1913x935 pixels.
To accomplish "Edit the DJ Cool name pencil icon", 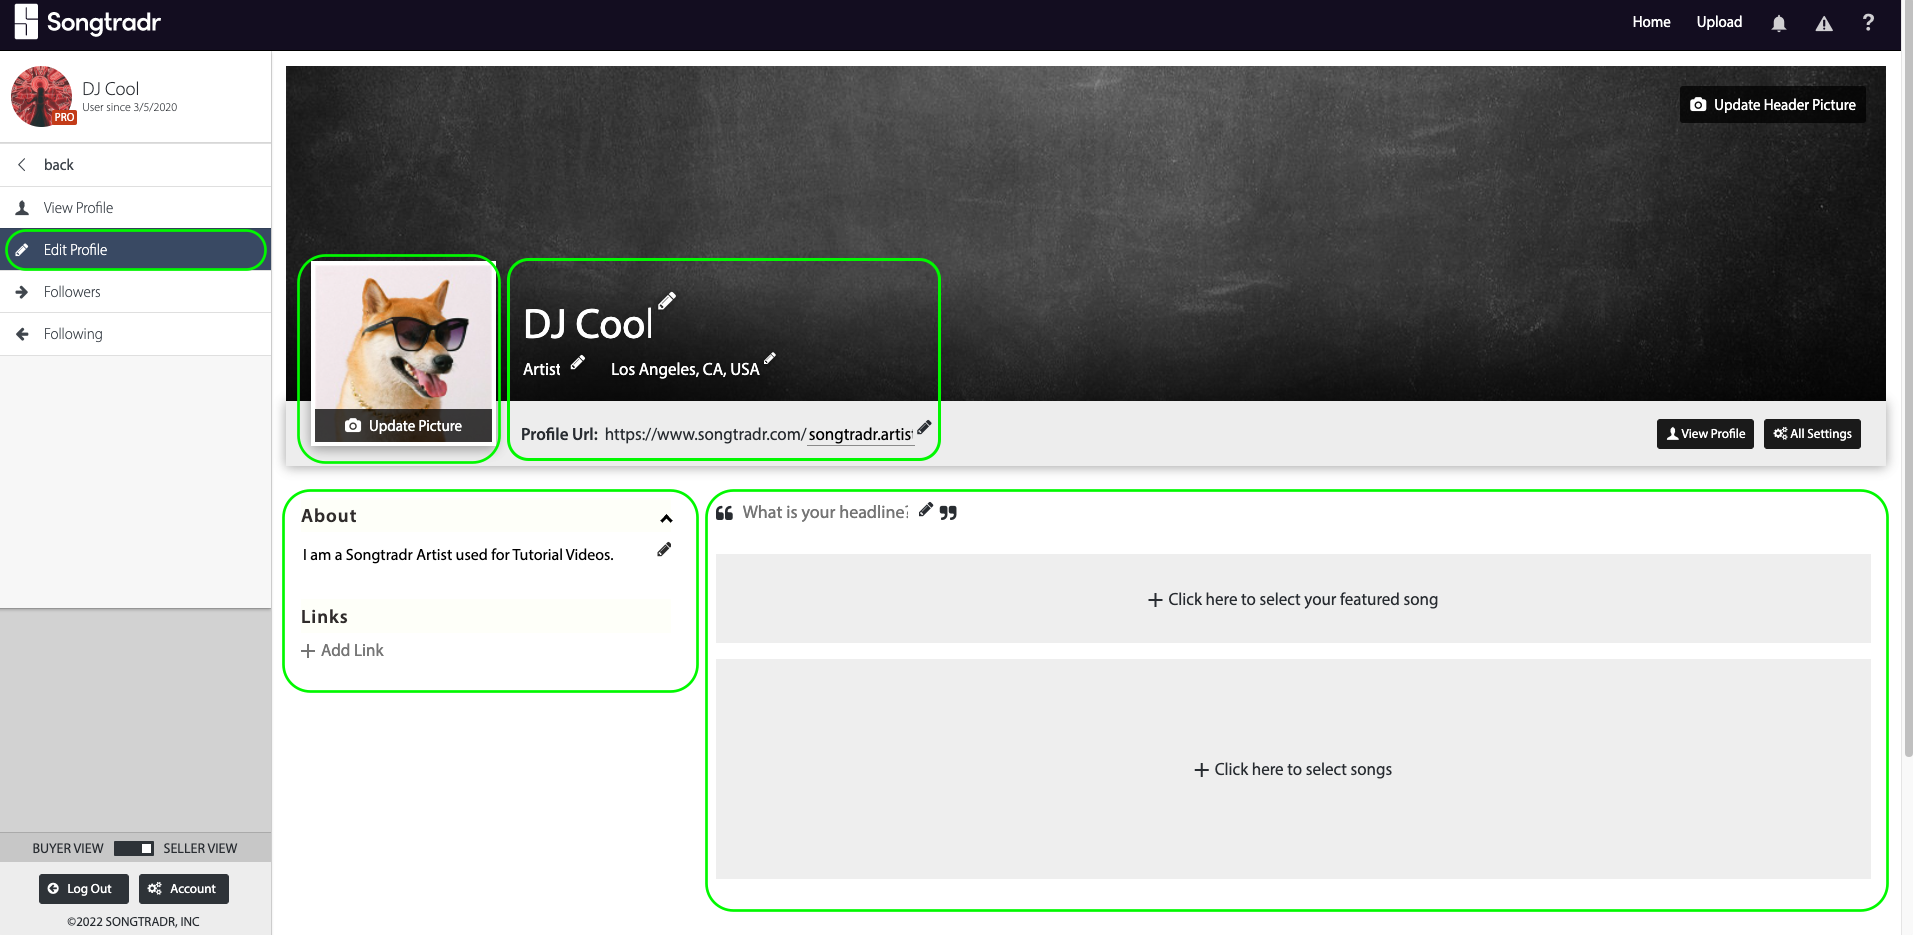I will coord(667,300).
